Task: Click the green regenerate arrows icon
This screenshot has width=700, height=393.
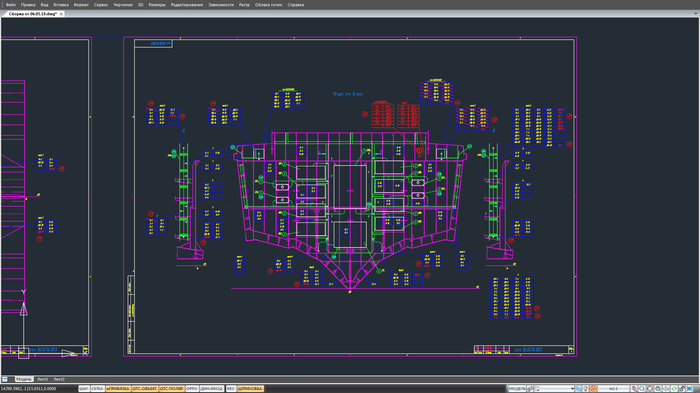Action: 674,389
